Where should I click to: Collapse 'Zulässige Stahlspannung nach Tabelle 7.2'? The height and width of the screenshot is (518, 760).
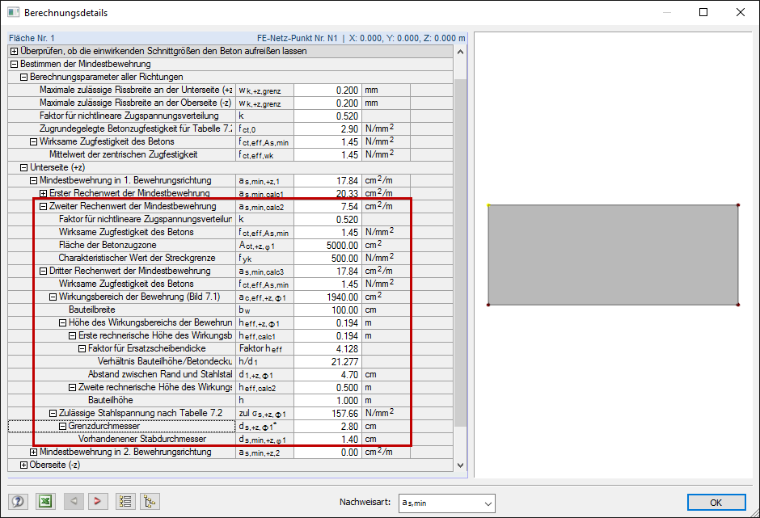[x=53, y=413]
